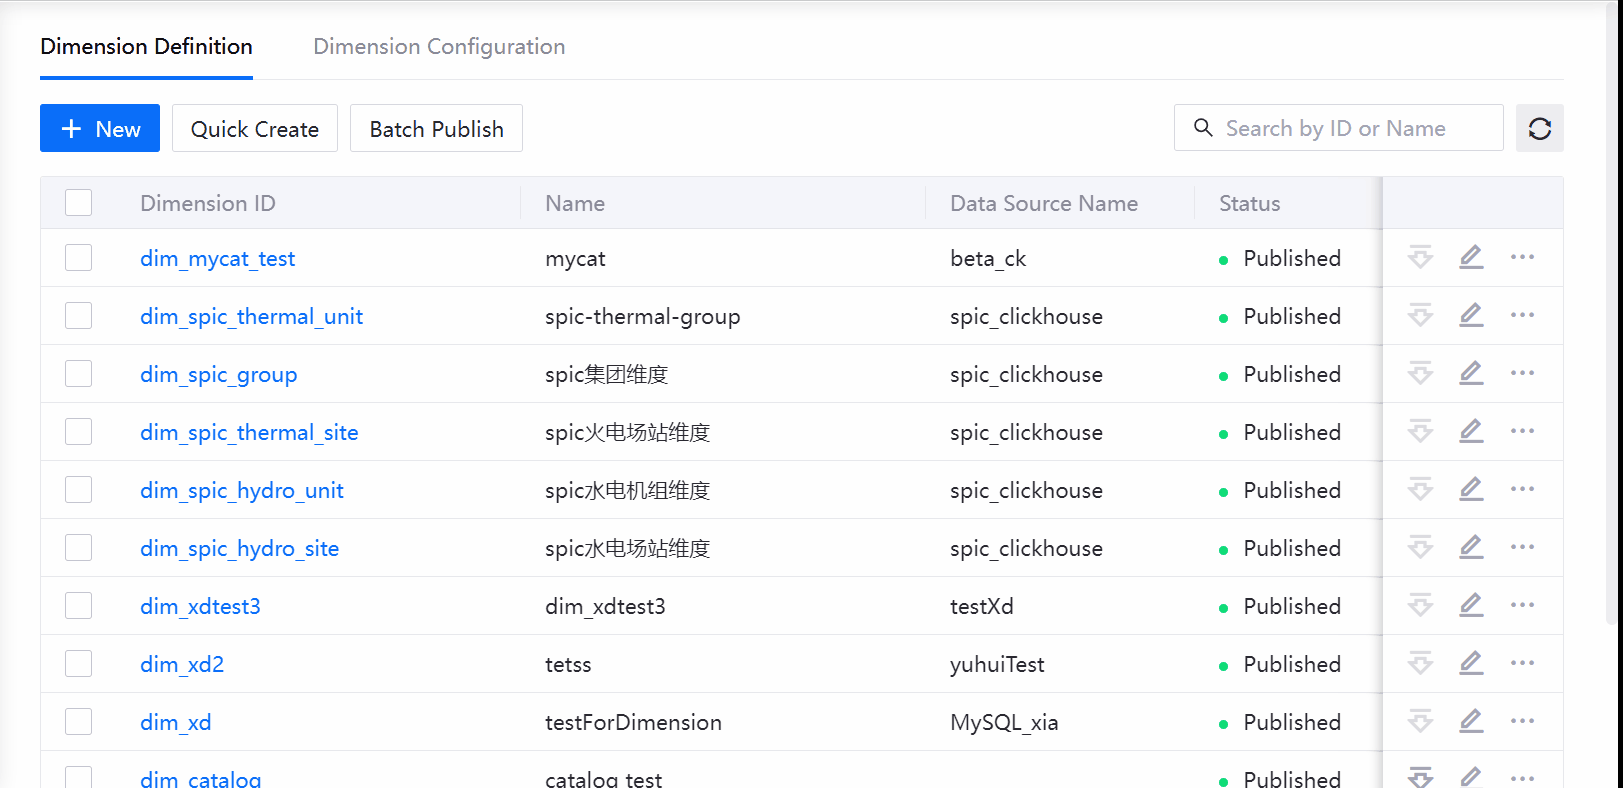Select the Dimension Definition tab
1623x788 pixels.
pos(146,47)
